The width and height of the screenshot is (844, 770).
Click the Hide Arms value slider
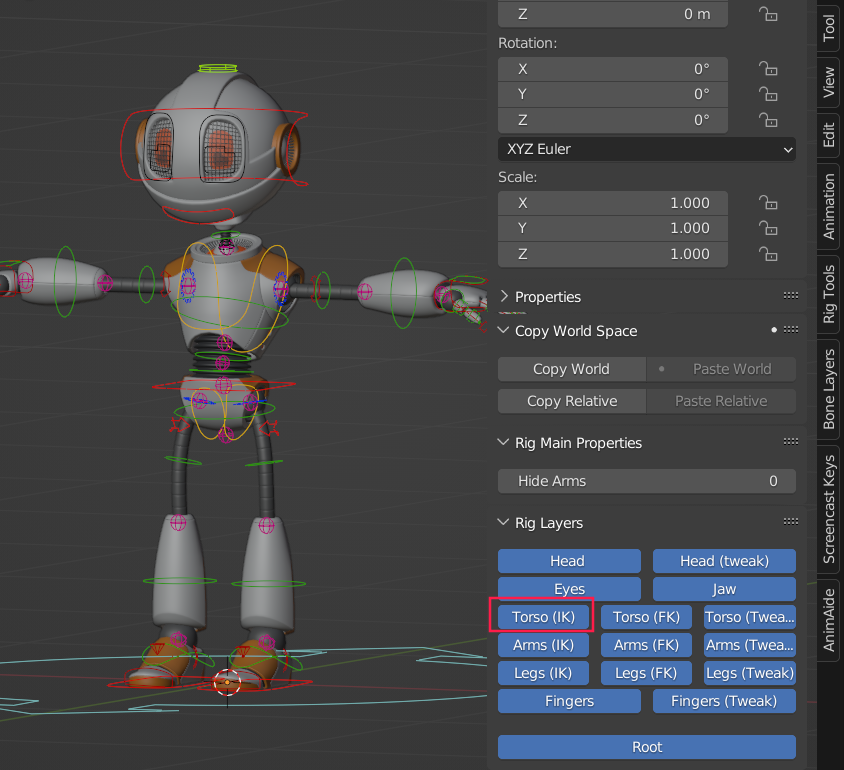point(646,481)
